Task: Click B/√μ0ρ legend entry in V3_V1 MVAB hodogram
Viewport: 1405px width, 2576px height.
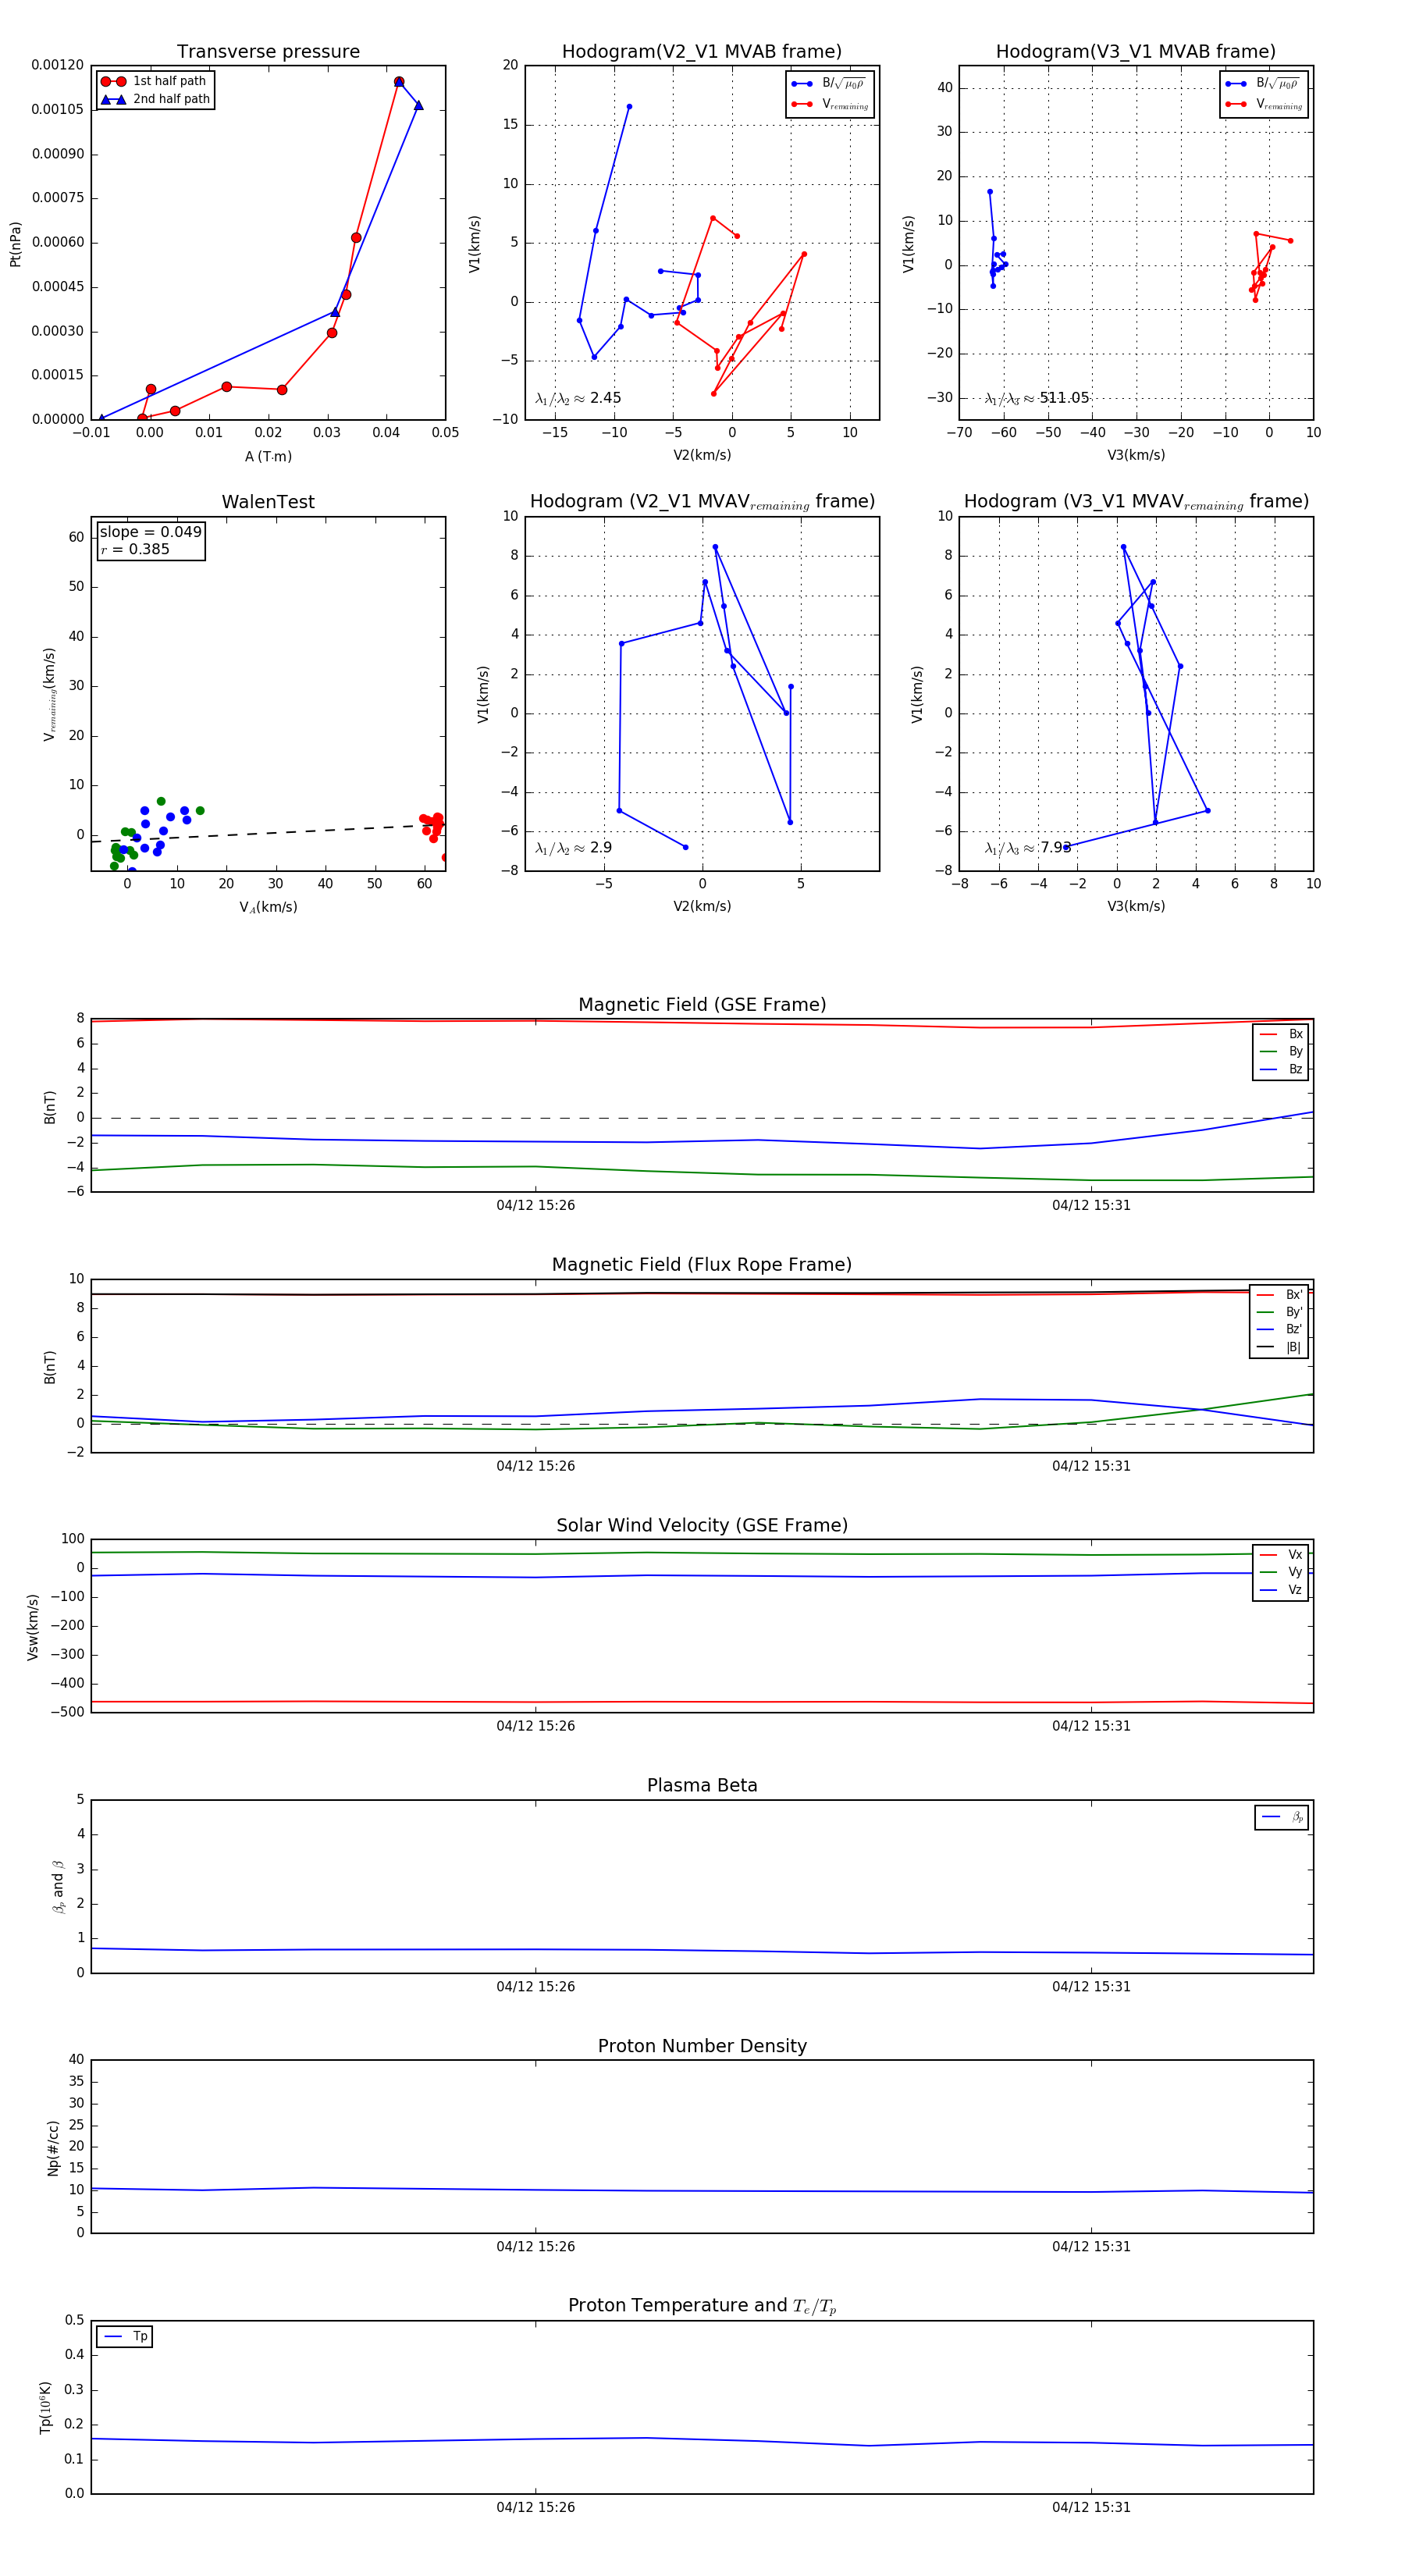Action: tap(1263, 84)
